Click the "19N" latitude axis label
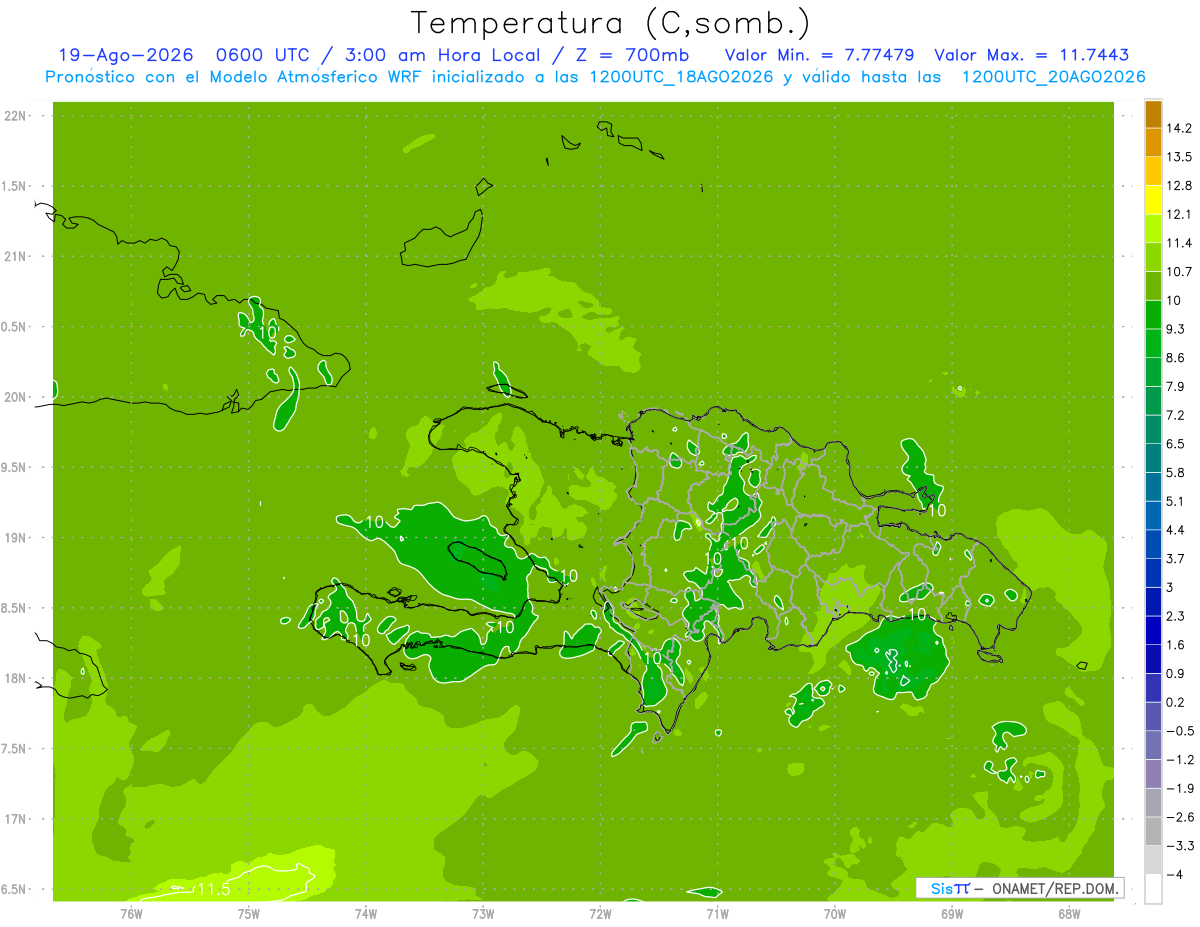The image size is (1200, 927). [14, 538]
